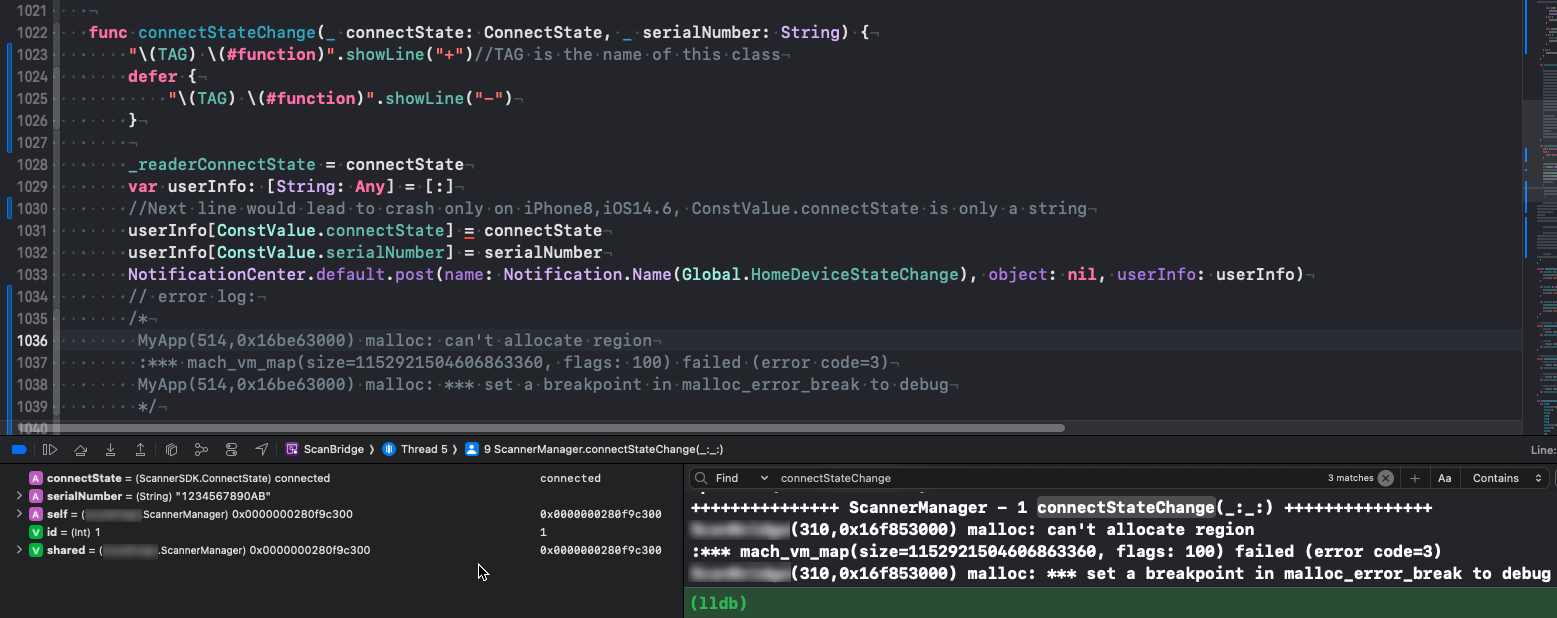Open the Contains match type dropdown
Image resolution: width=1557 pixels, height=618 pixels.
pos(1509,478)
